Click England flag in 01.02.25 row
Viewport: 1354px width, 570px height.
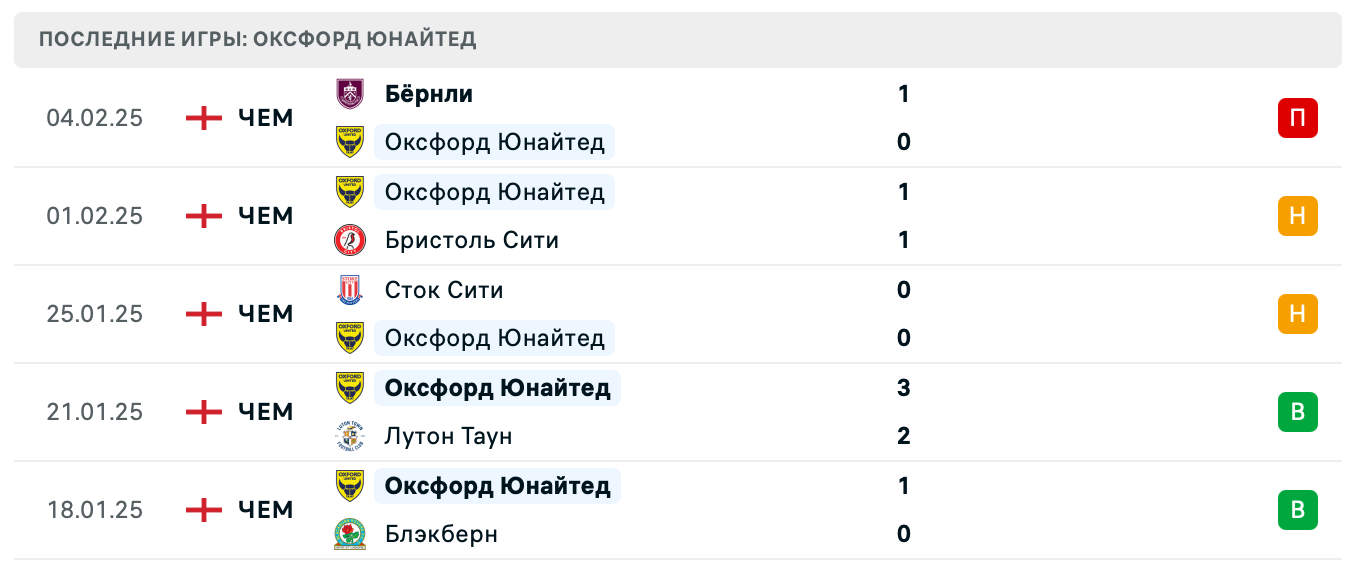tap(204, 216)
